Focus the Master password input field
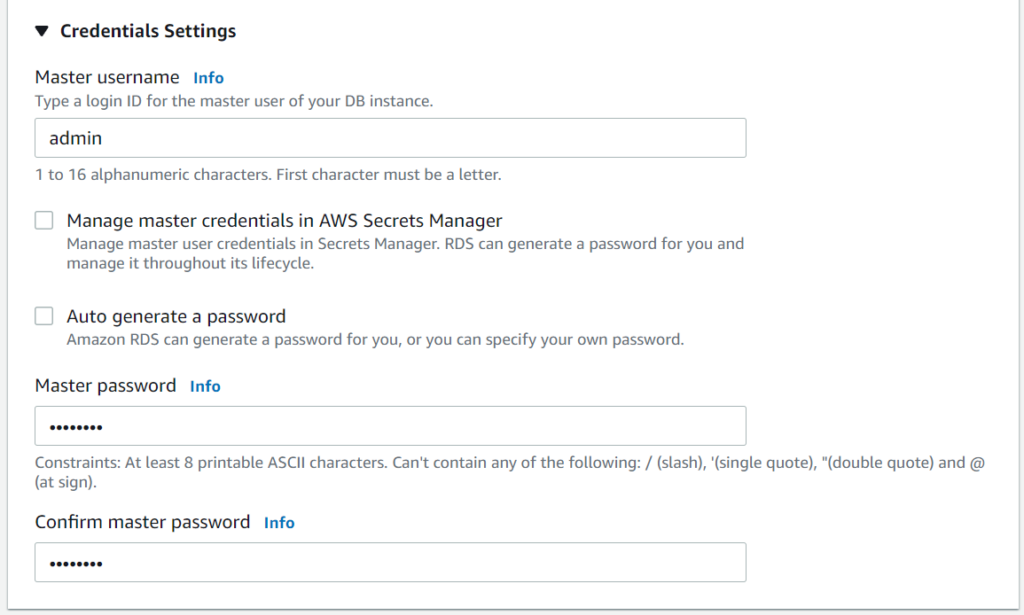This screenshot has width=1024, height=615. pyautogui.click(x=390, y=426)
